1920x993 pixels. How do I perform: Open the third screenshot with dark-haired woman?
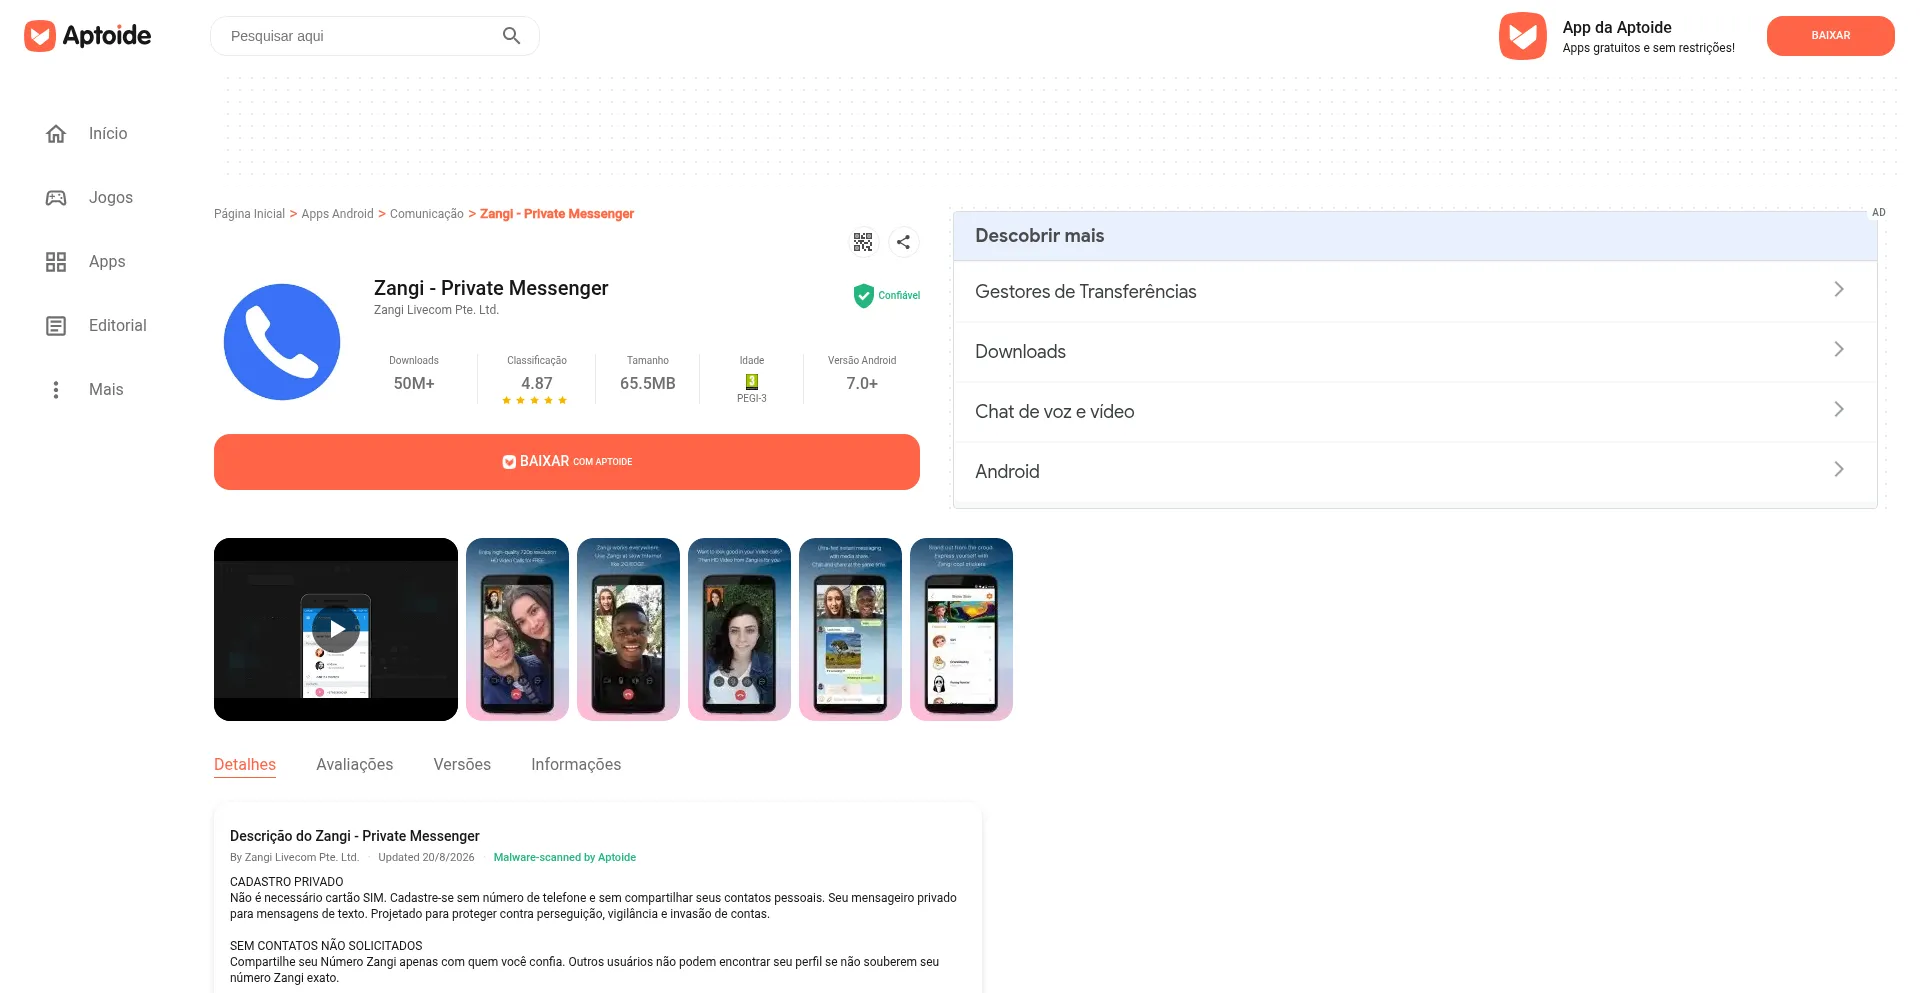point(739,630)
